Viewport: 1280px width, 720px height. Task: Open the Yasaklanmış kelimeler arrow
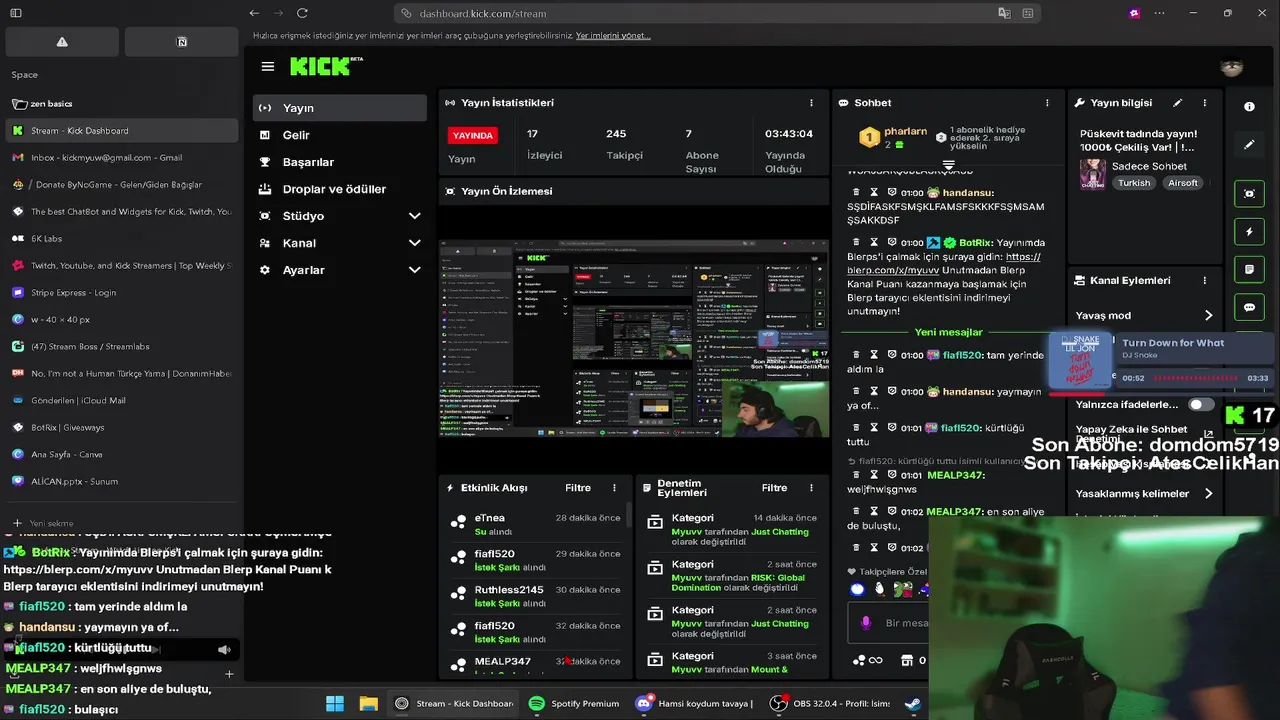coord(1208,493)
